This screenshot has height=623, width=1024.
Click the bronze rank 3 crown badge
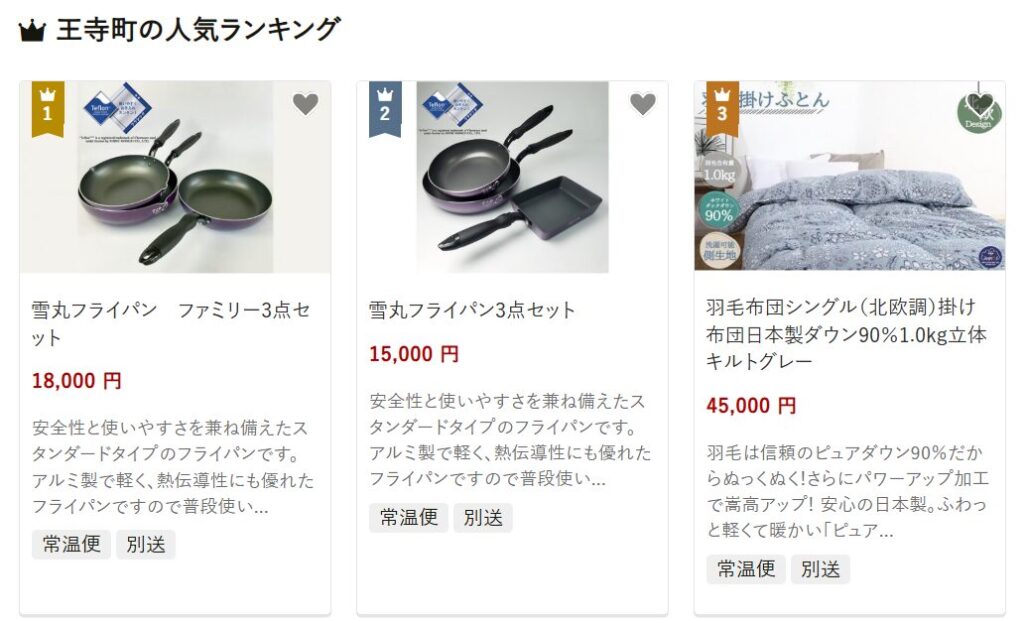[x=722, y=109]
